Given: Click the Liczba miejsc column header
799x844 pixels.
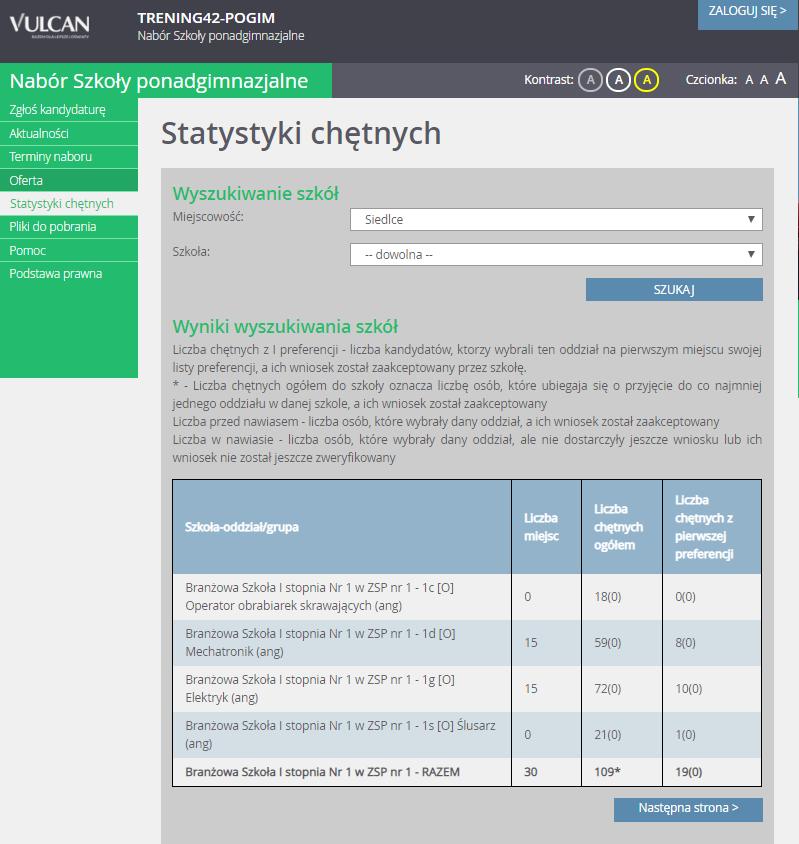Looking at the screenshot, I should (546, 527).
